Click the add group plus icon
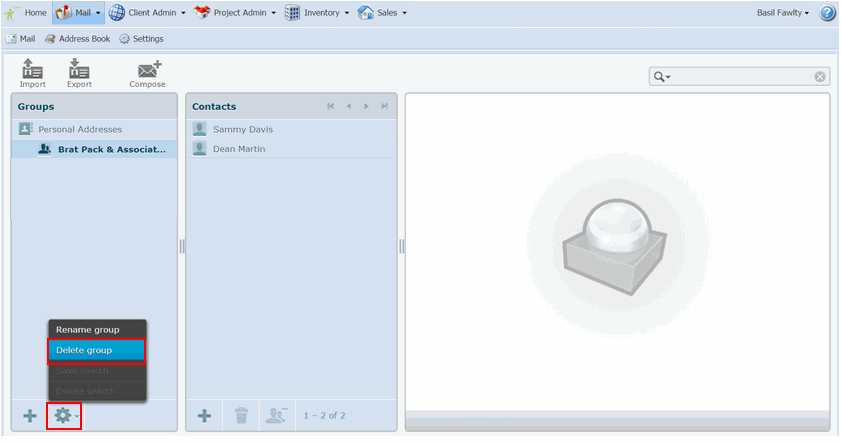The height and width of the screenshot is (442, 841). [x=30, y=416]
